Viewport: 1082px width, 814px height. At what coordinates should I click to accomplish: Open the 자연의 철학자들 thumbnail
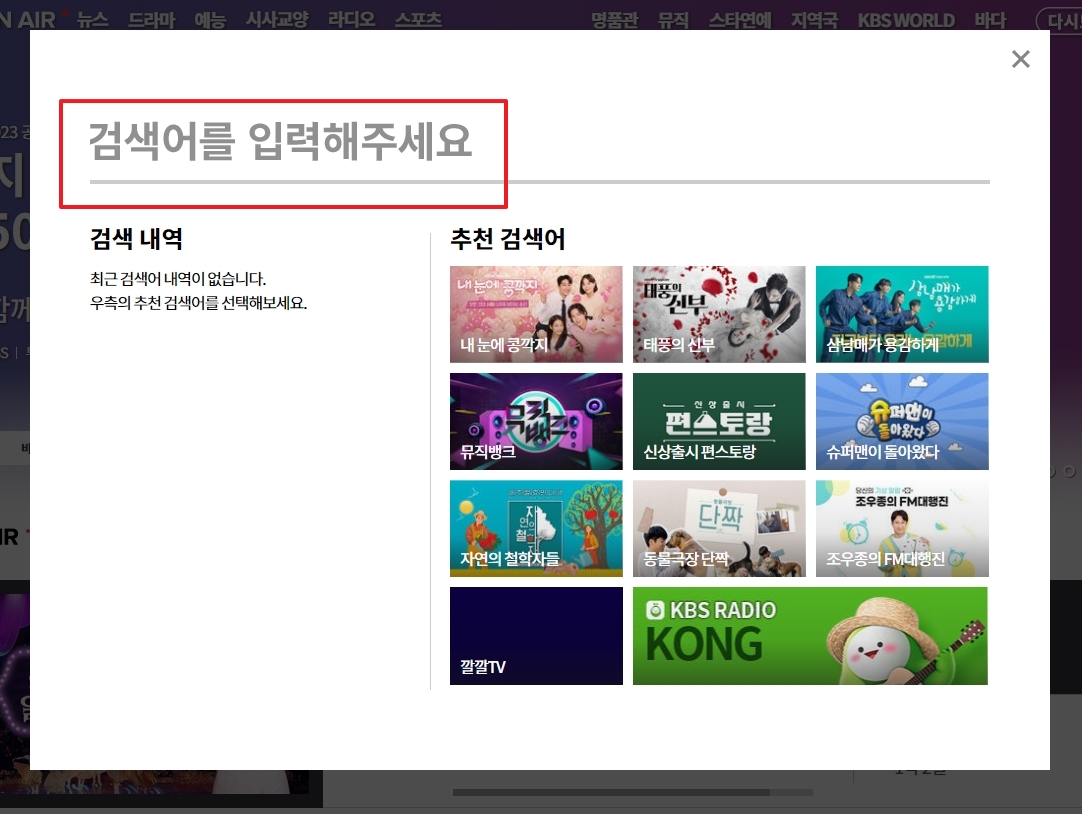pyautogui.click(x=536, y=528)
